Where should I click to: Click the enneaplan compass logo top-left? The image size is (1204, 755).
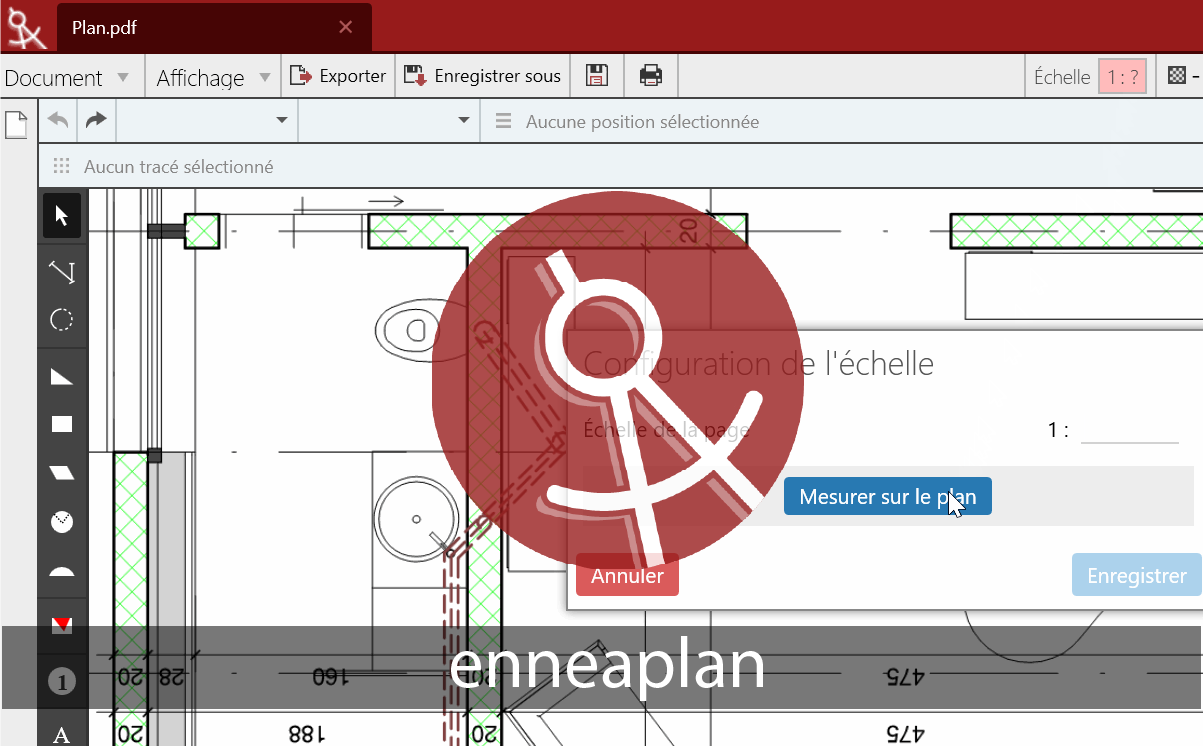click(x=26, y=27)
